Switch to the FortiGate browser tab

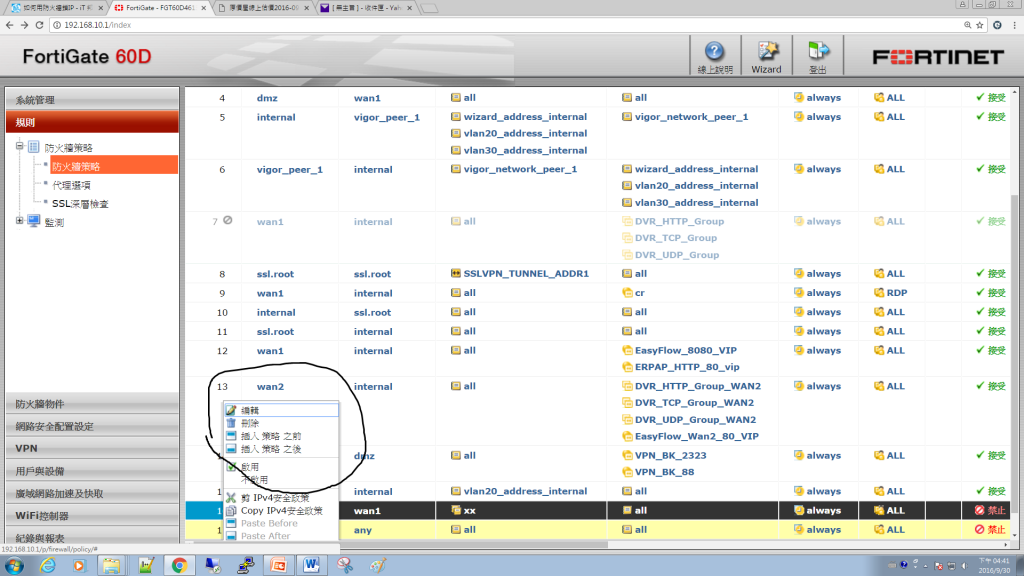(159, 8)
